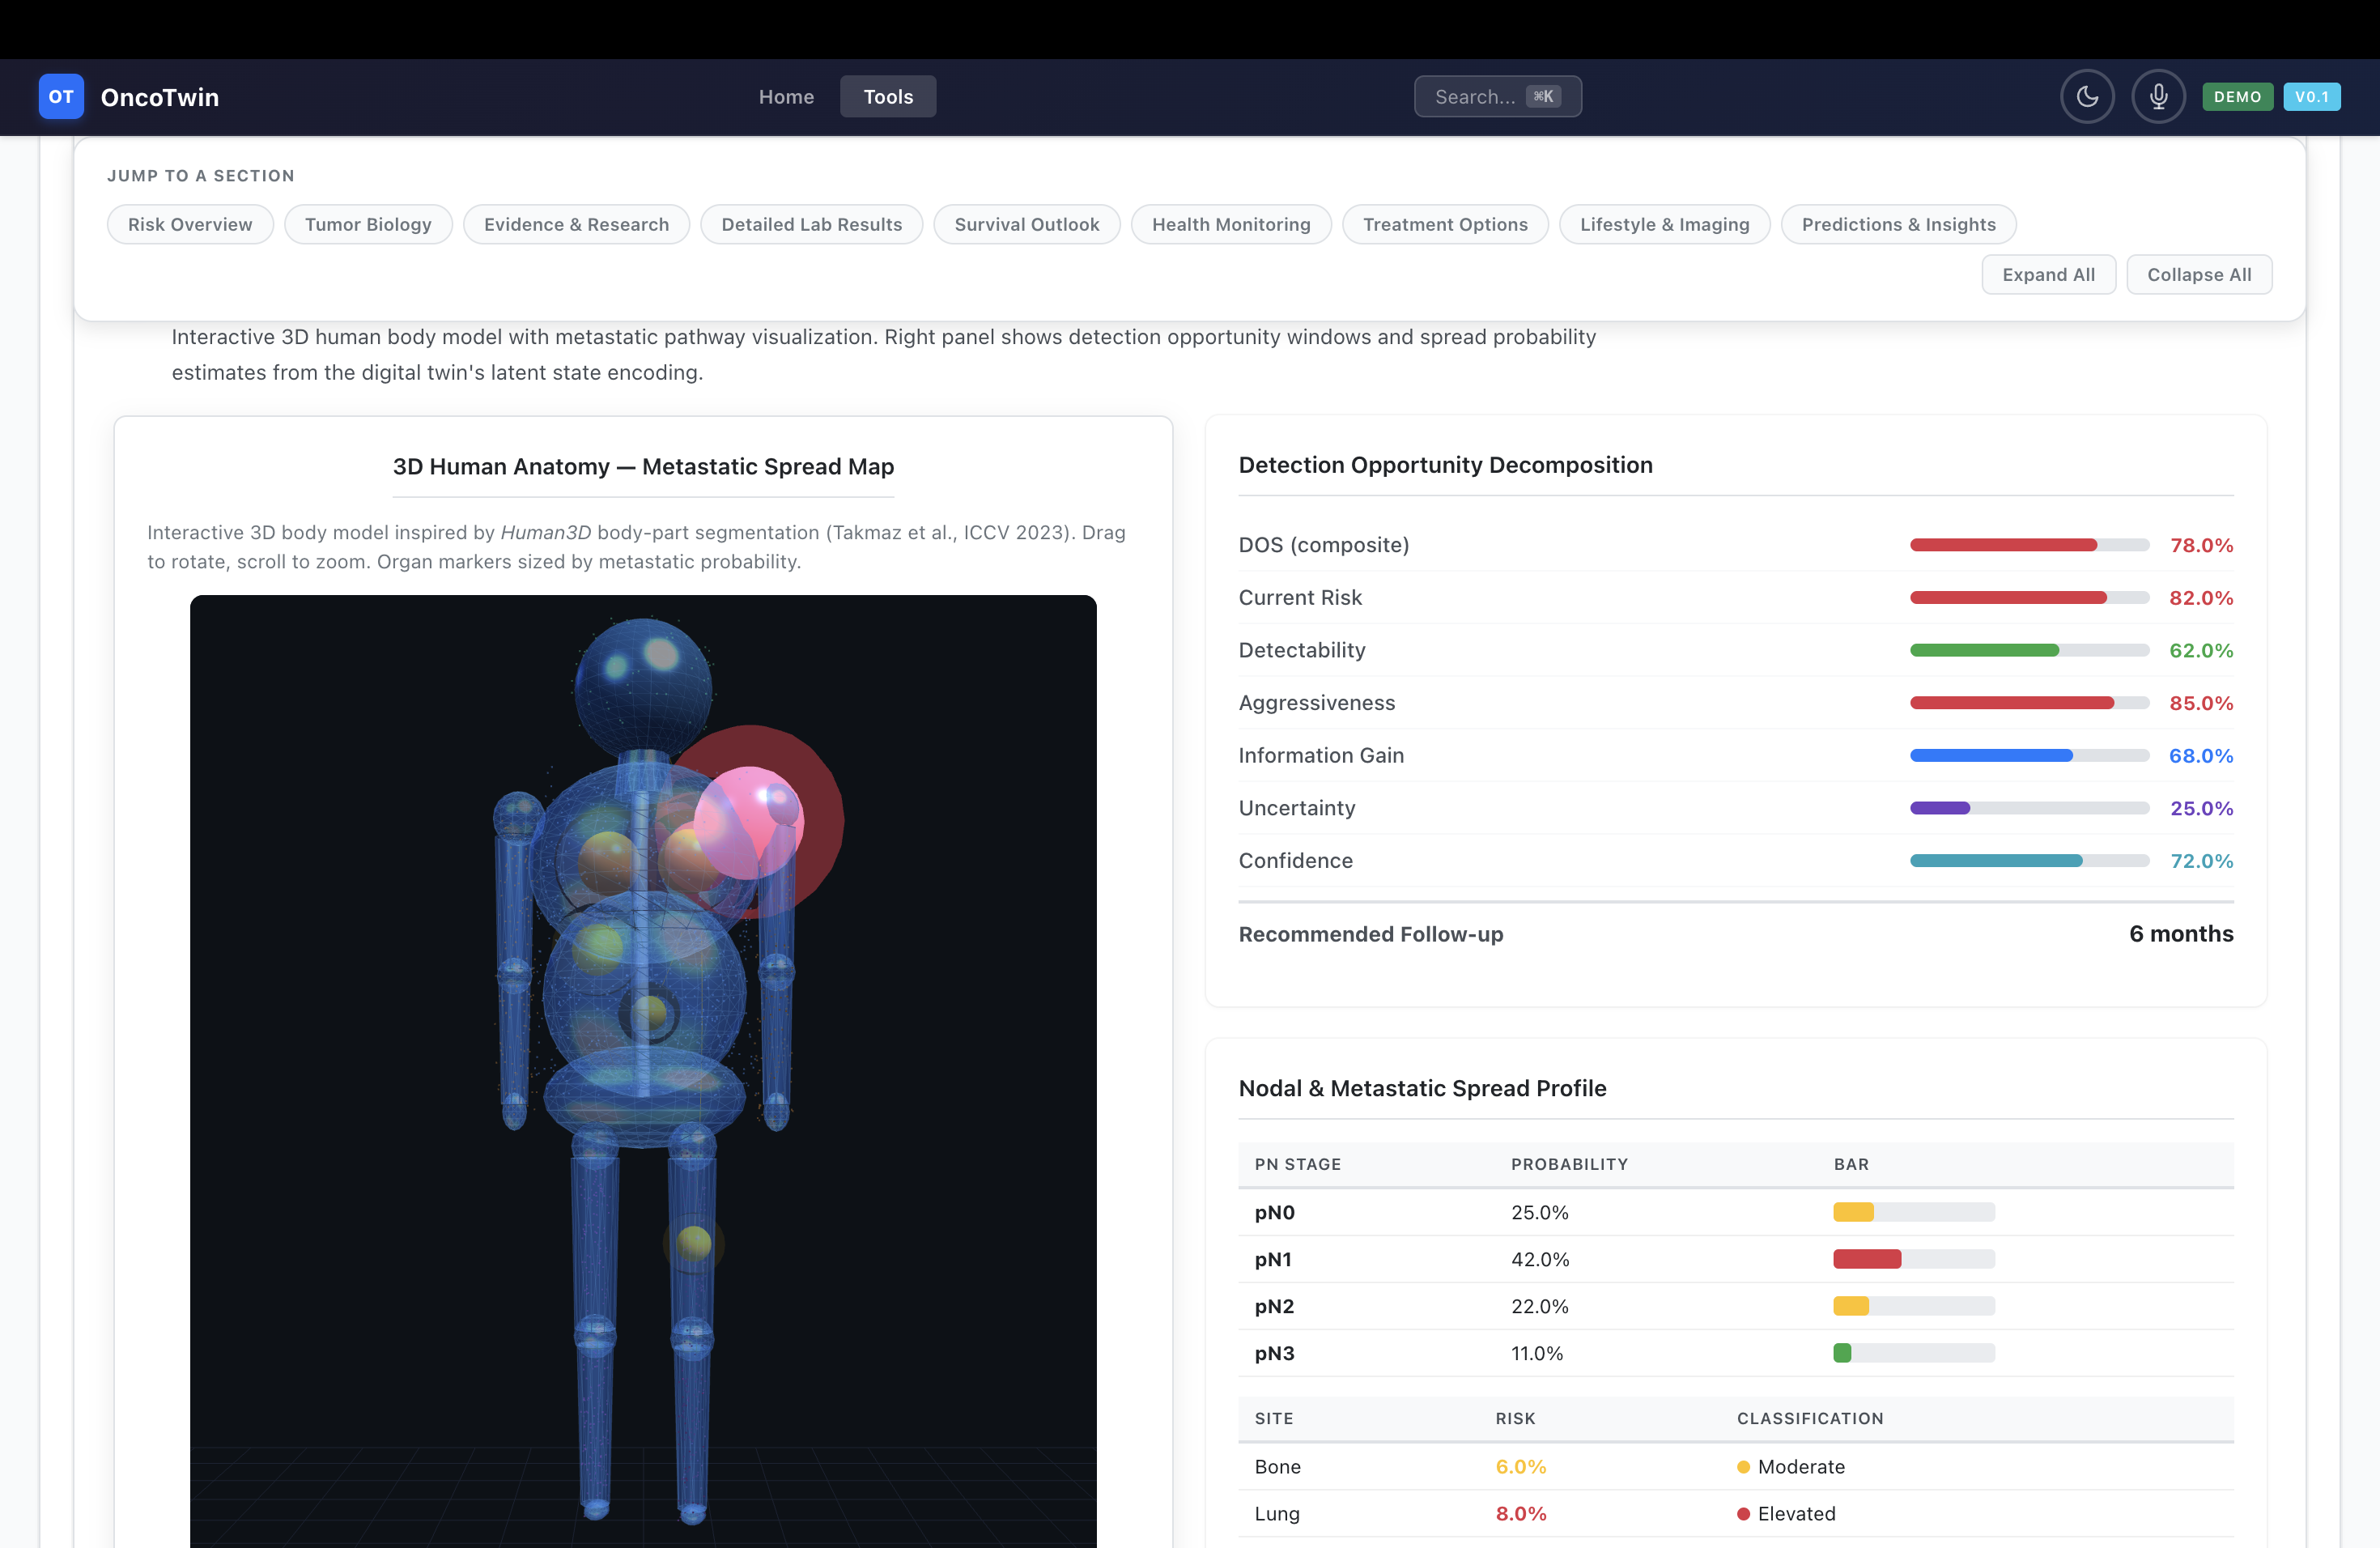
Task: Open the Home nav item
Action: (x=786, y=97)
